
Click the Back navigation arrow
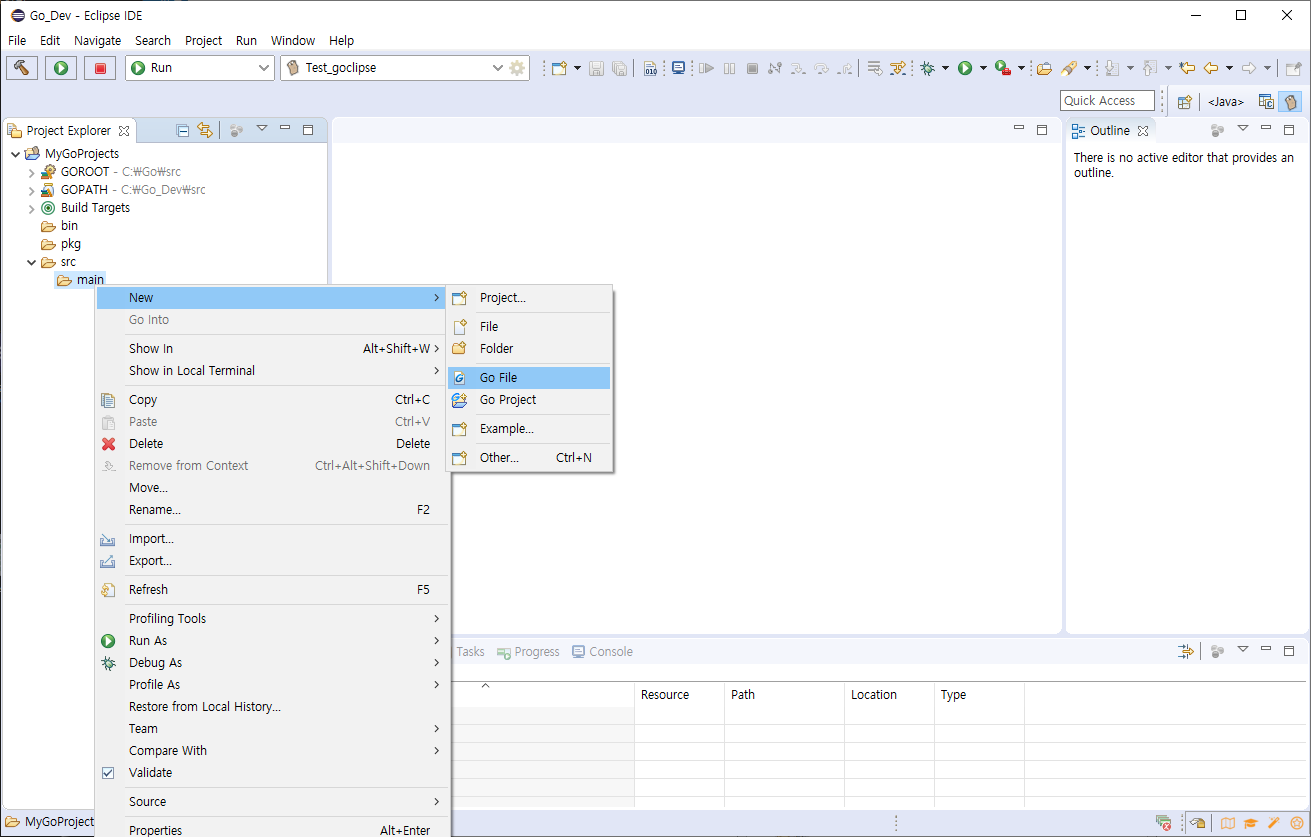pyautogui.click(x=1211, y=68)
